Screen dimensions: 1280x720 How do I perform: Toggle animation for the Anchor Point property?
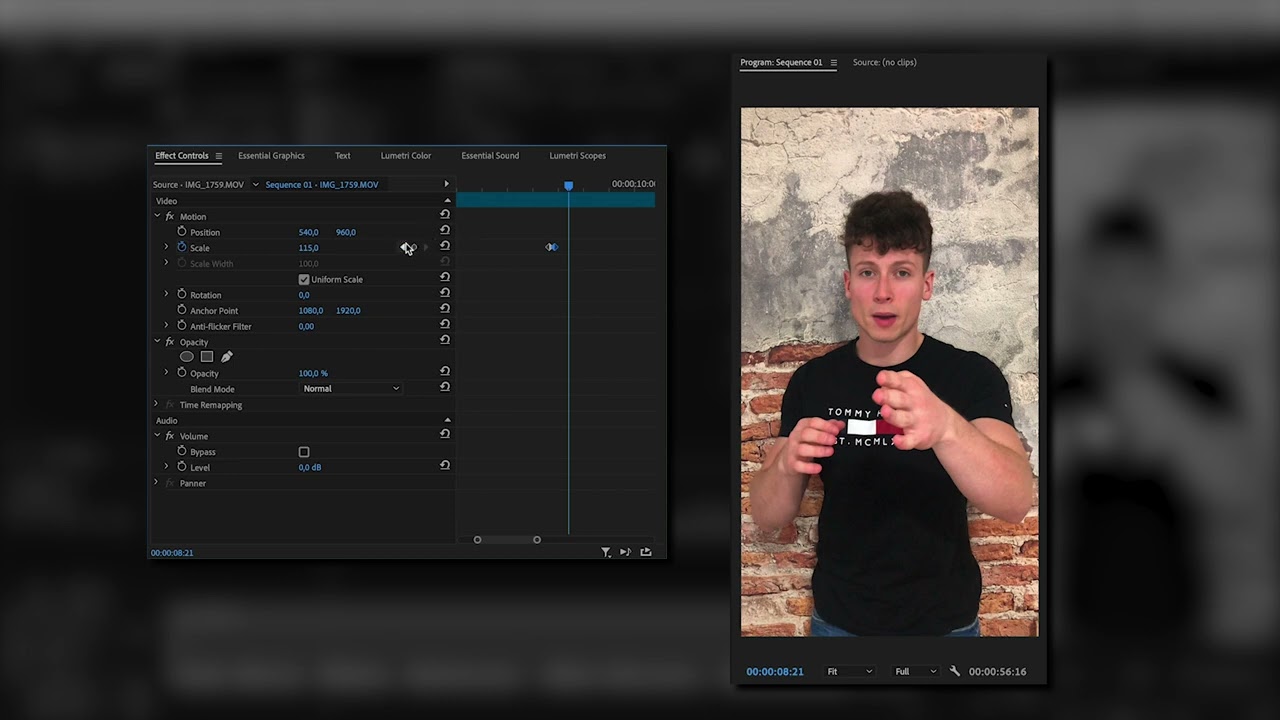181,310
